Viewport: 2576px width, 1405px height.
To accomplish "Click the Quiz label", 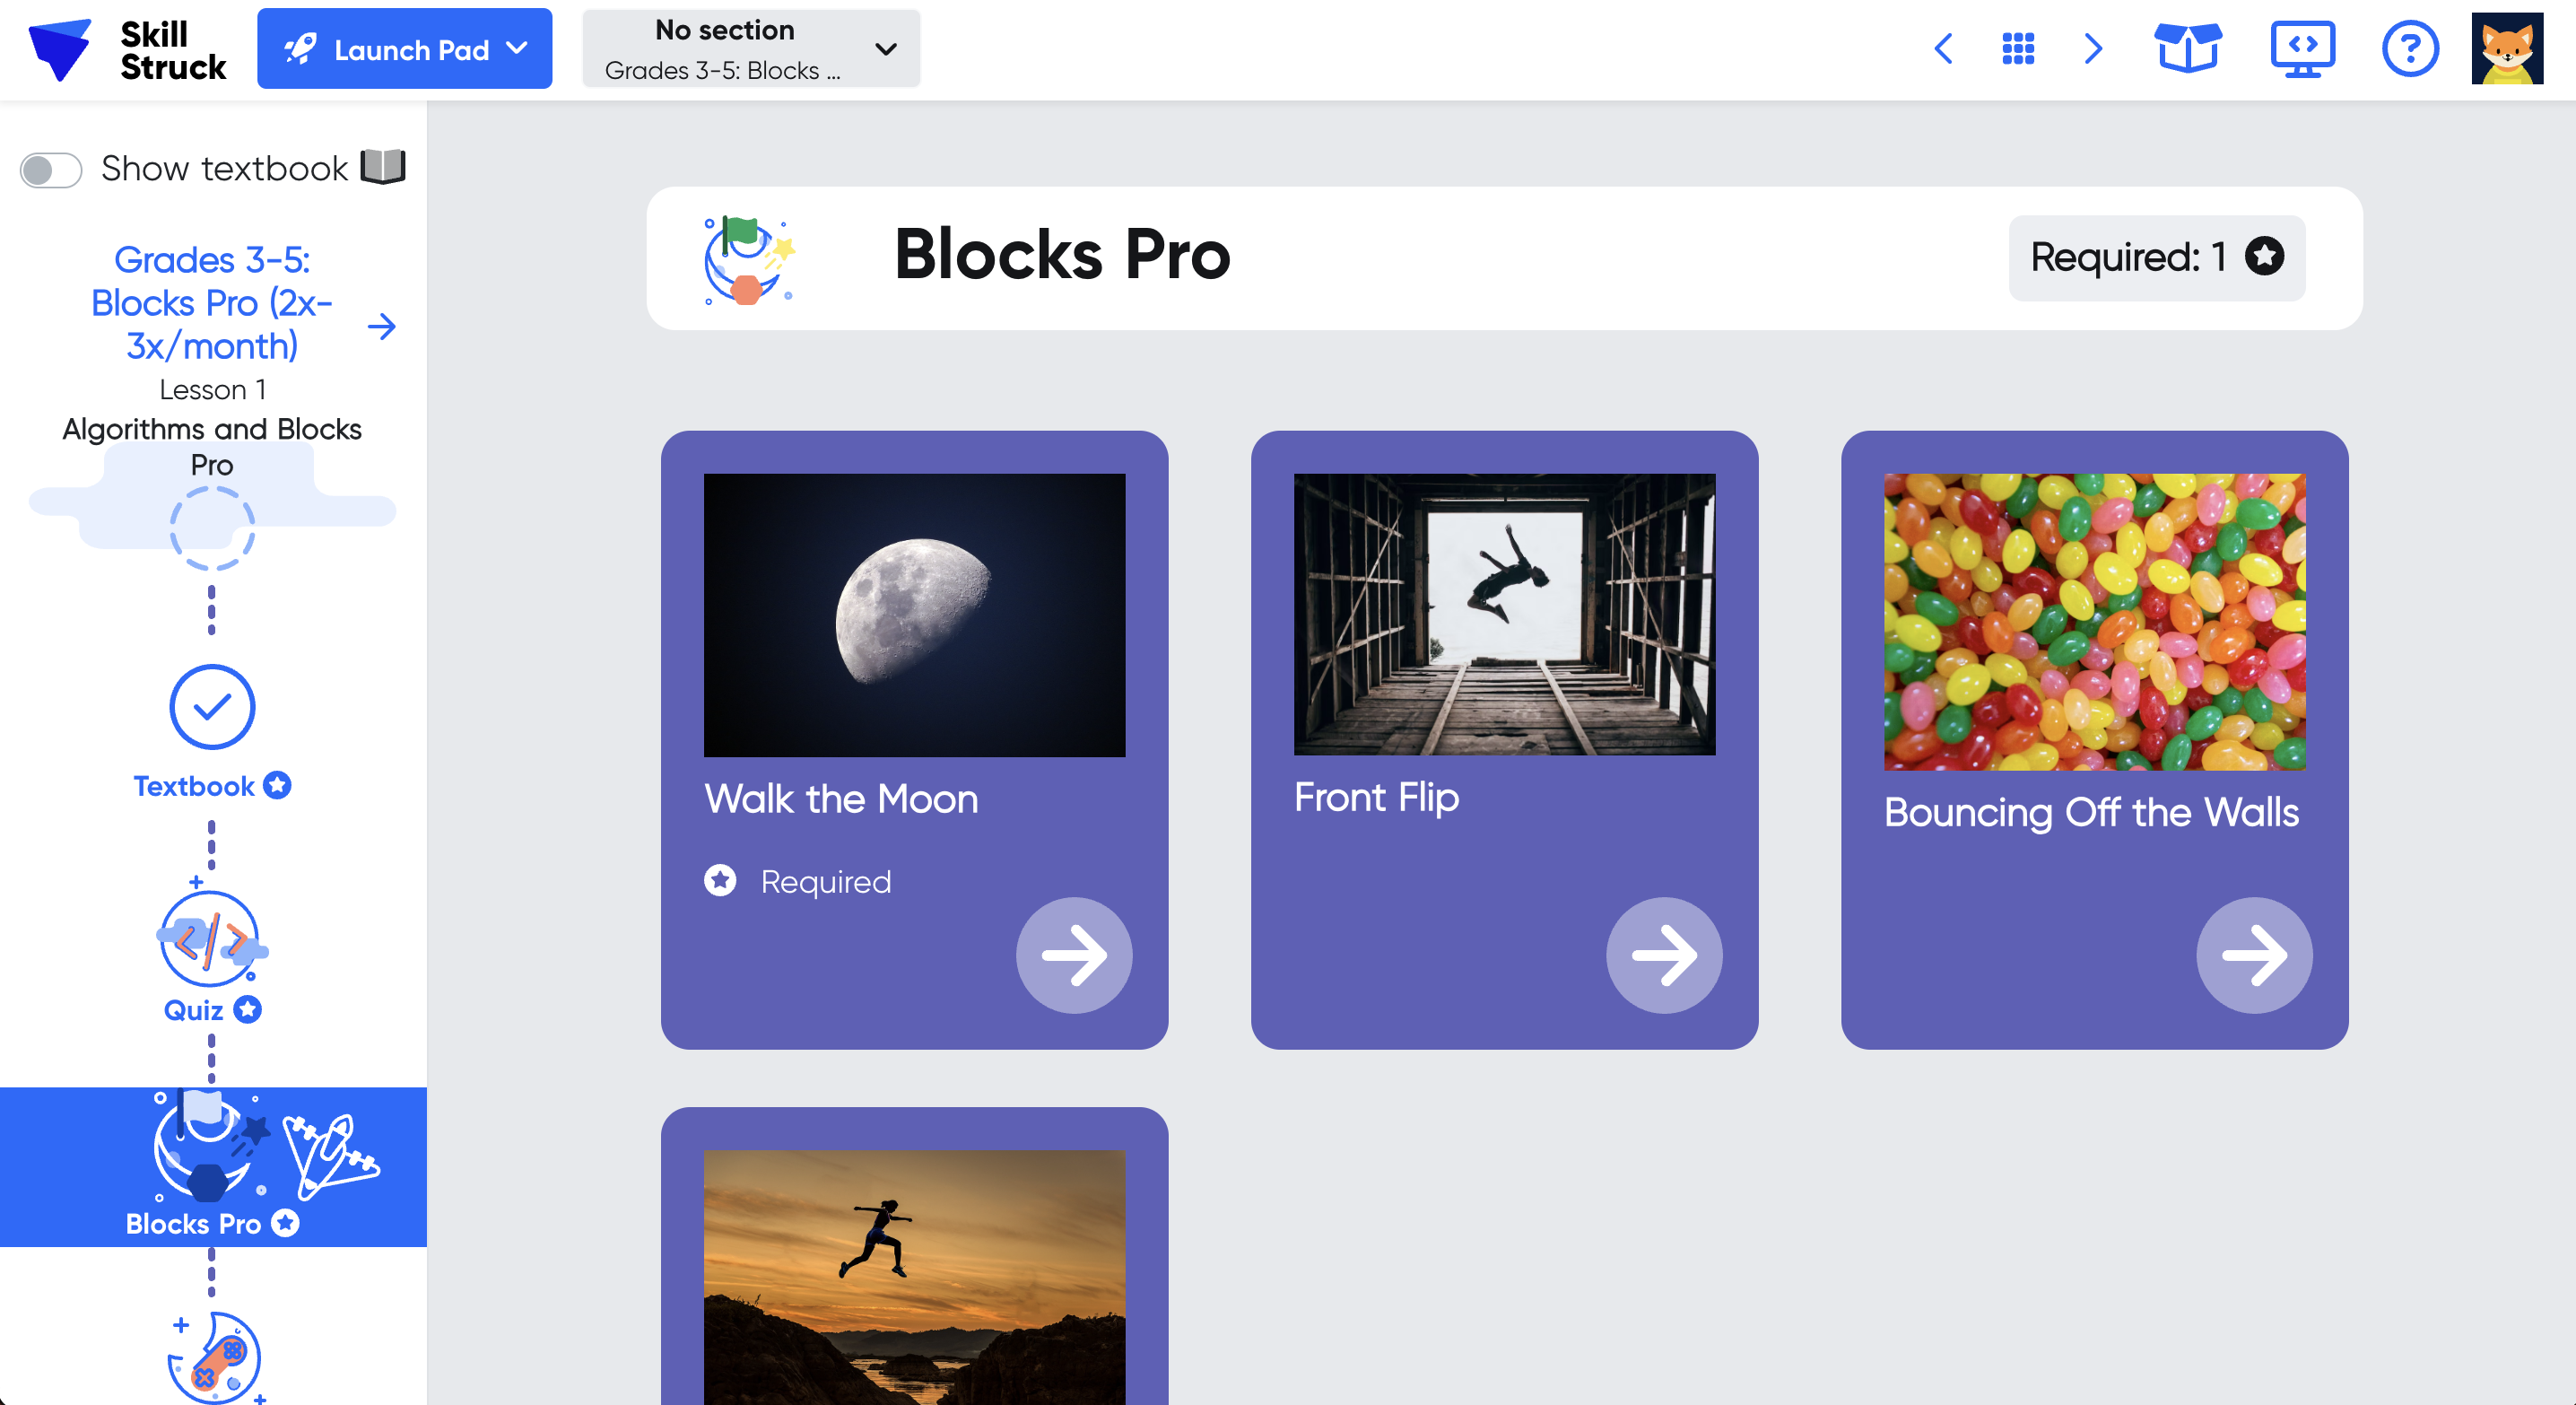I will 193,1010.
